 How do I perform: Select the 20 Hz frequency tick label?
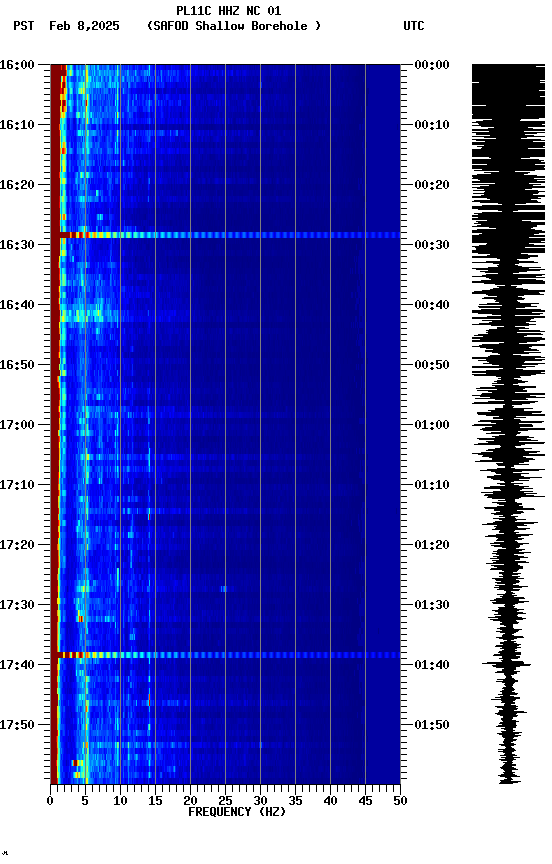(x=190, y=801)
